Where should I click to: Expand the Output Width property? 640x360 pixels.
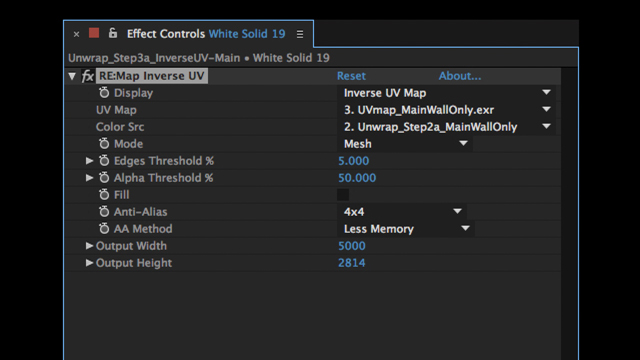click(x=89, y=246)
